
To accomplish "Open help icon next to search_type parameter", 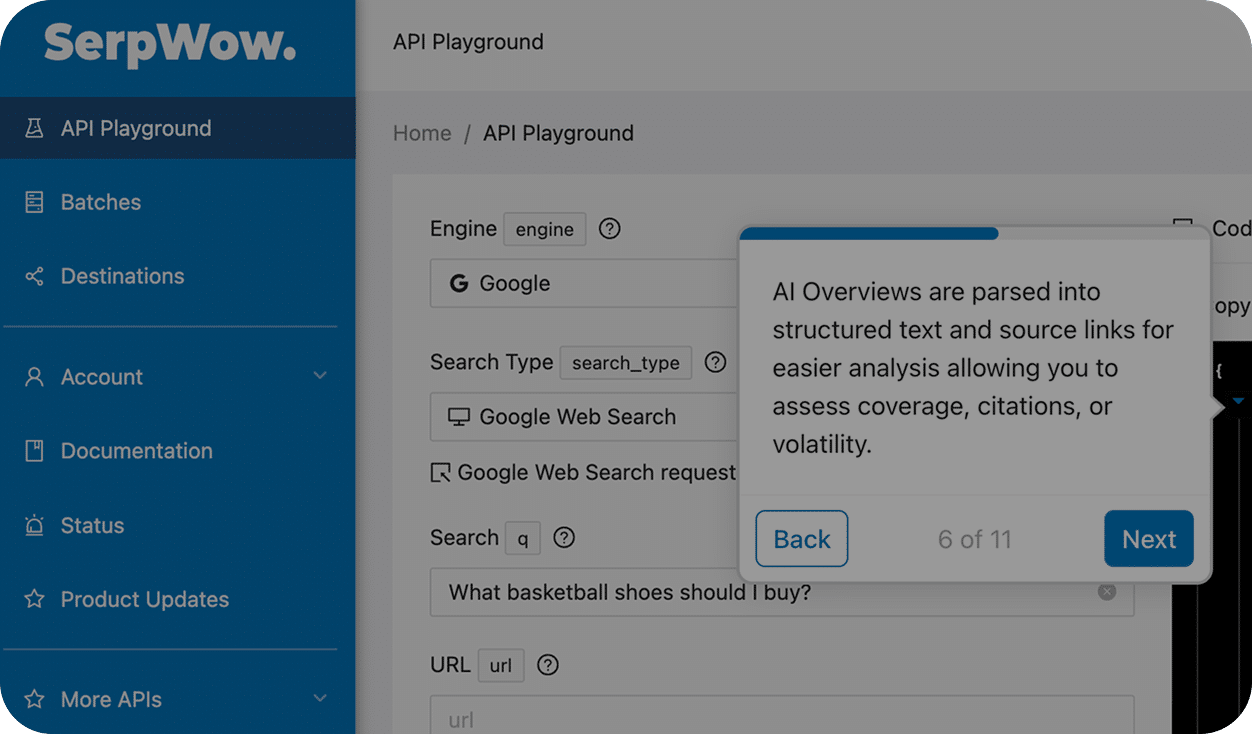I will [x=715, y=362].
